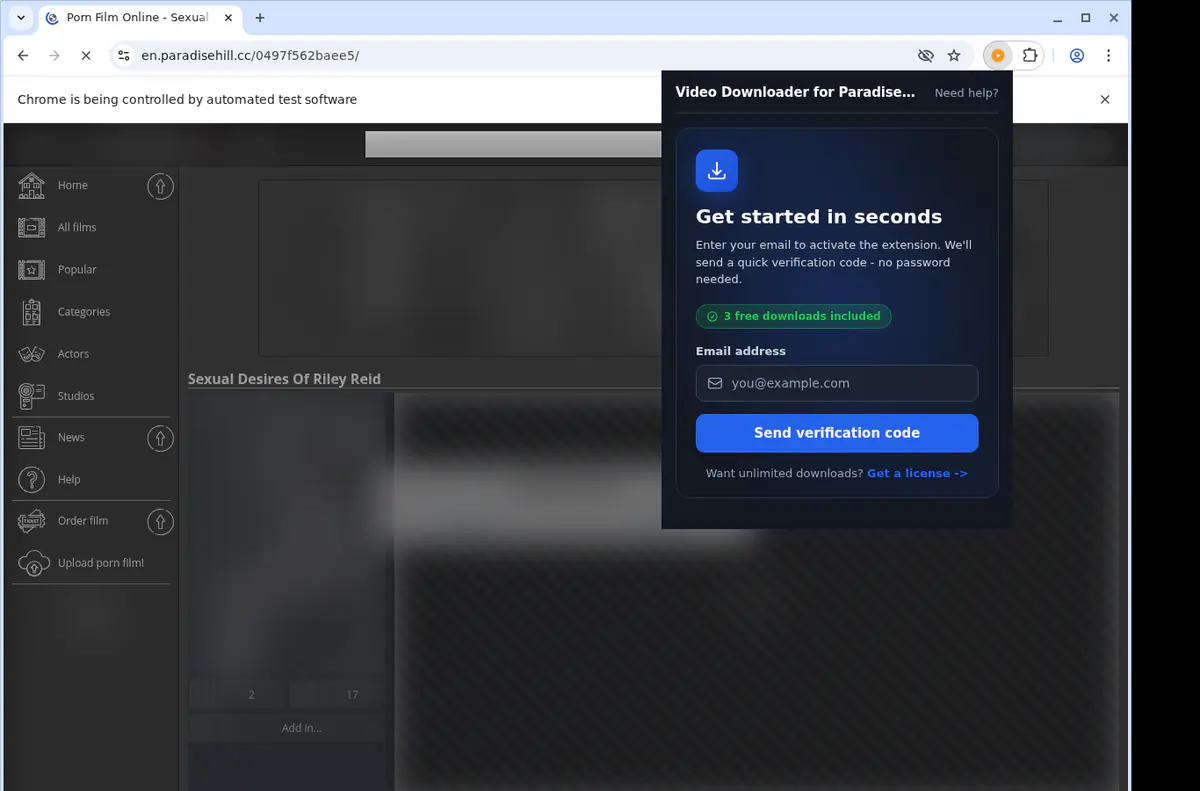Stop loading the page

86,56
